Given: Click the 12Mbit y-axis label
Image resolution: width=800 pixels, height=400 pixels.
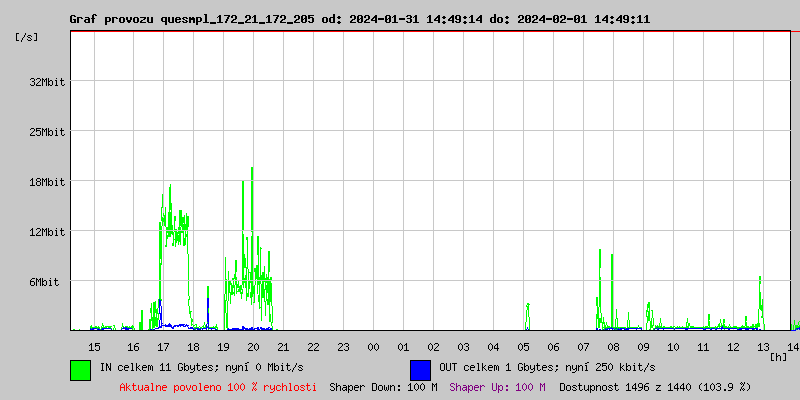Looking at the screenshot, I should pos(47,232).
